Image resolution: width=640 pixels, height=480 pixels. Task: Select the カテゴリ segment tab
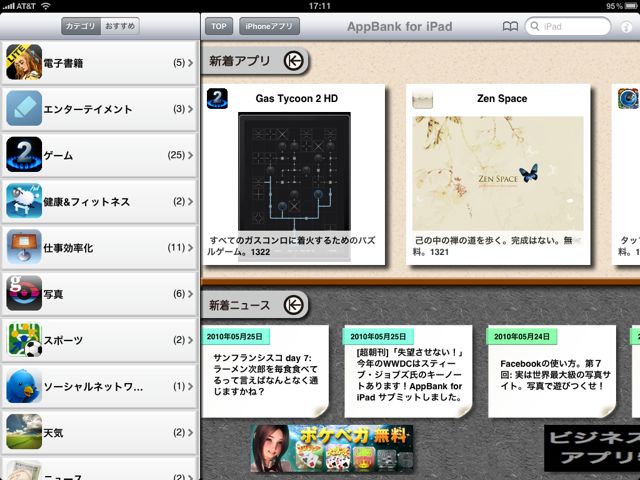pyautogui.click(x=81, y=26)
